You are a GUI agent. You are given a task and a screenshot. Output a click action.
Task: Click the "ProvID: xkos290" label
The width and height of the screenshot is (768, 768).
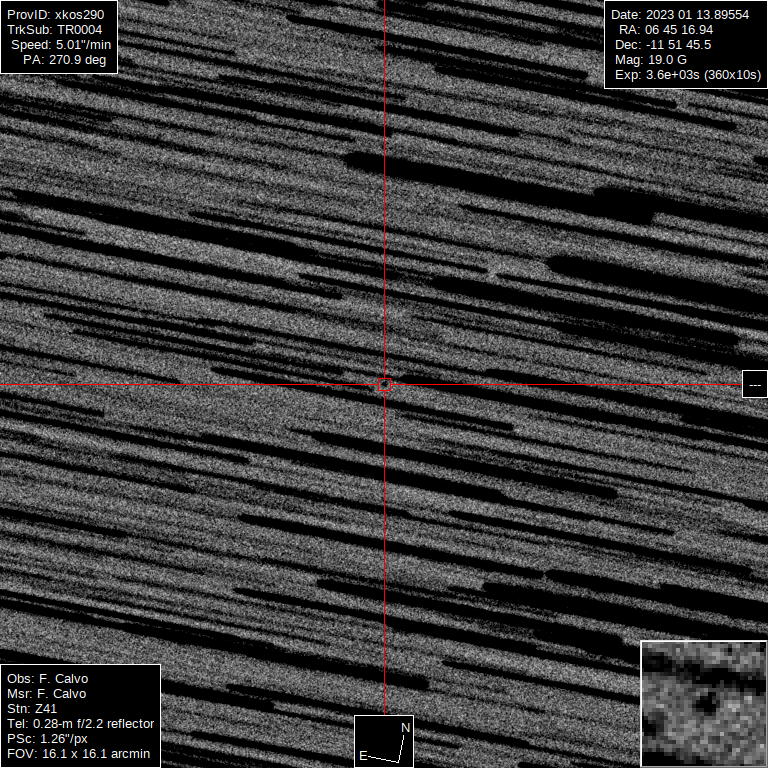(55, 15)
